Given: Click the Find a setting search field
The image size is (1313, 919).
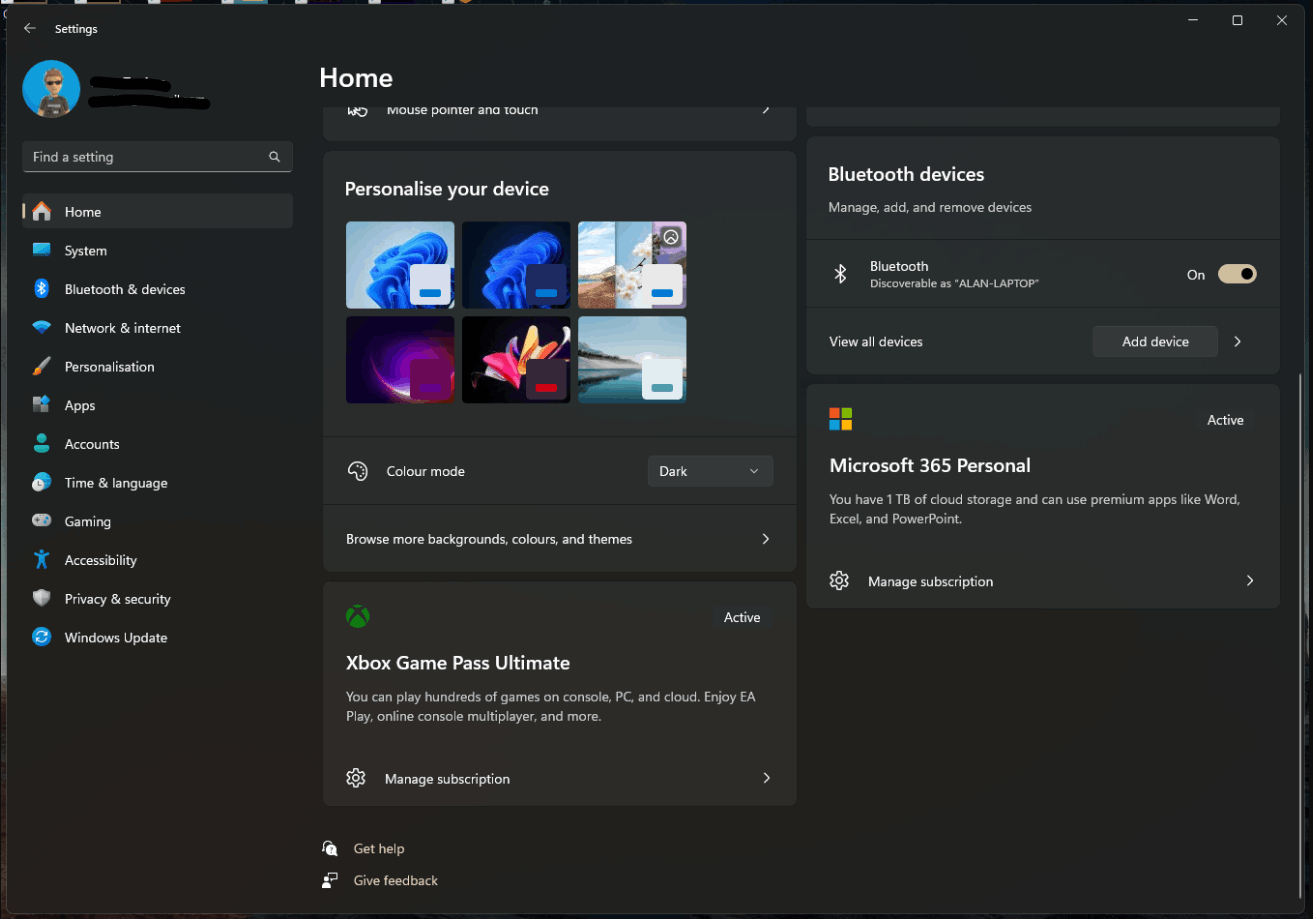Looking at the screenshot, I should click(x=158, y=157).
